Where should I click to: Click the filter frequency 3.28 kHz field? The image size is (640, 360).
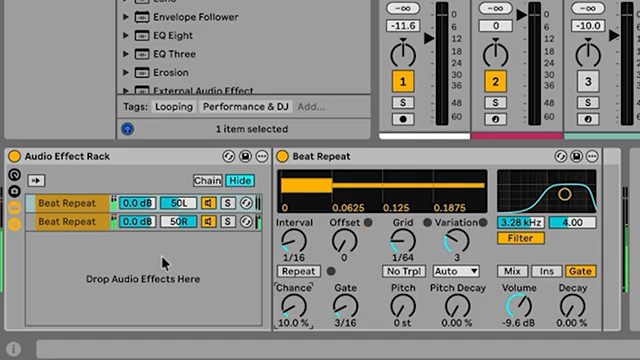click(x=520, y=222)
